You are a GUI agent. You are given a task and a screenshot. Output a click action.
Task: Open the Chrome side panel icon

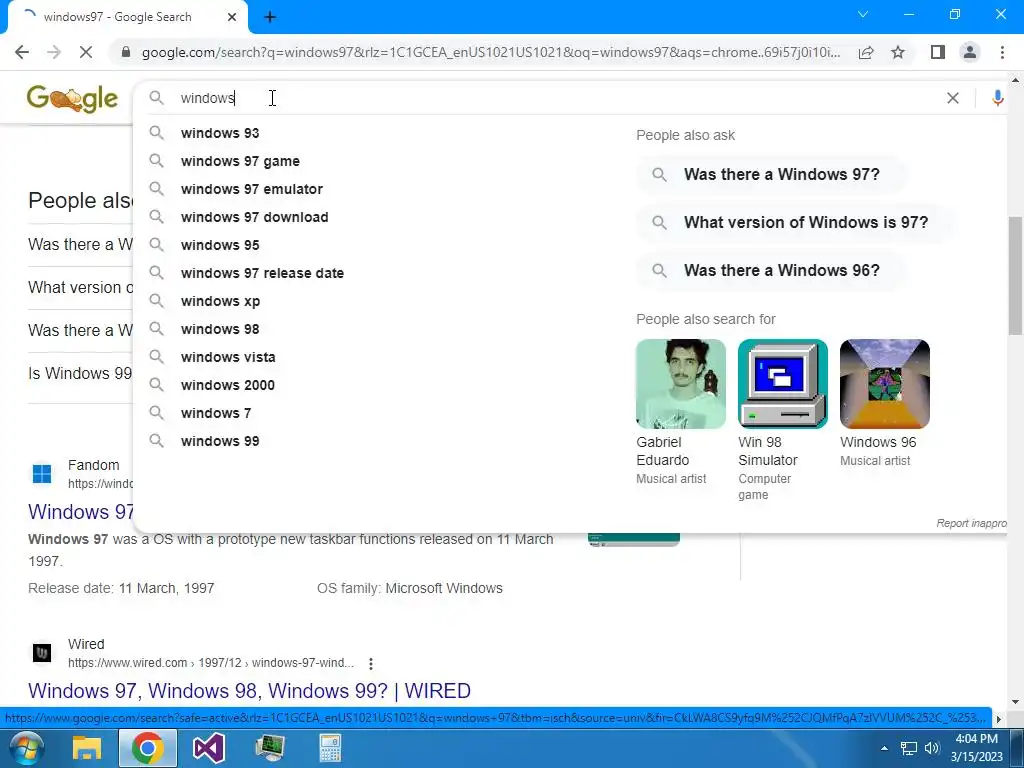(938, 52)
